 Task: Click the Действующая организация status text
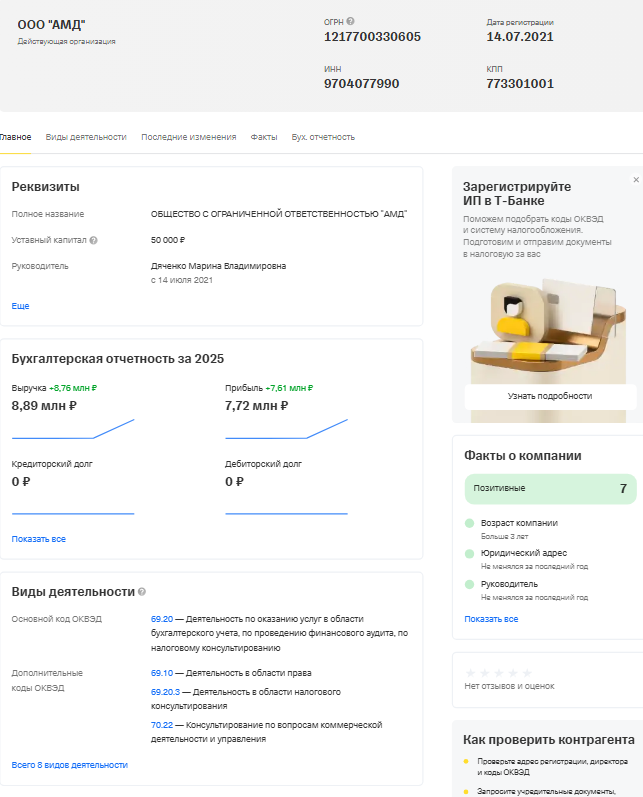click(67, 42)
